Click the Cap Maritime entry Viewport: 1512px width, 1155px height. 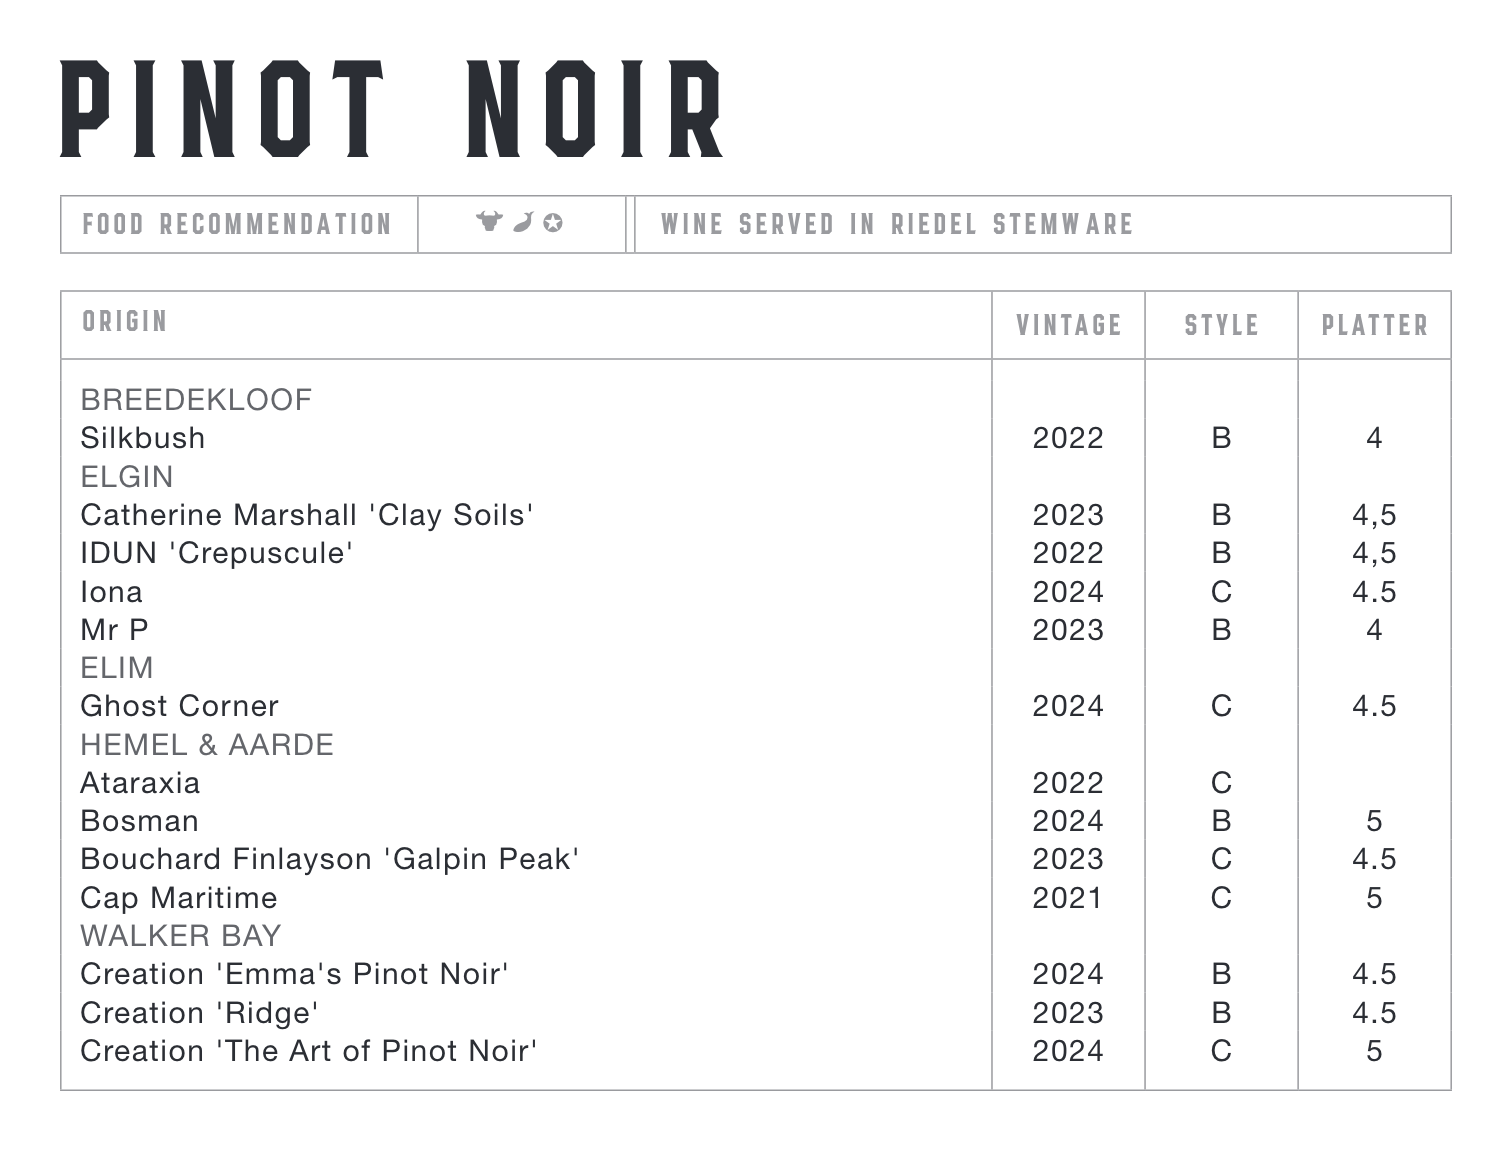[179, 898]
